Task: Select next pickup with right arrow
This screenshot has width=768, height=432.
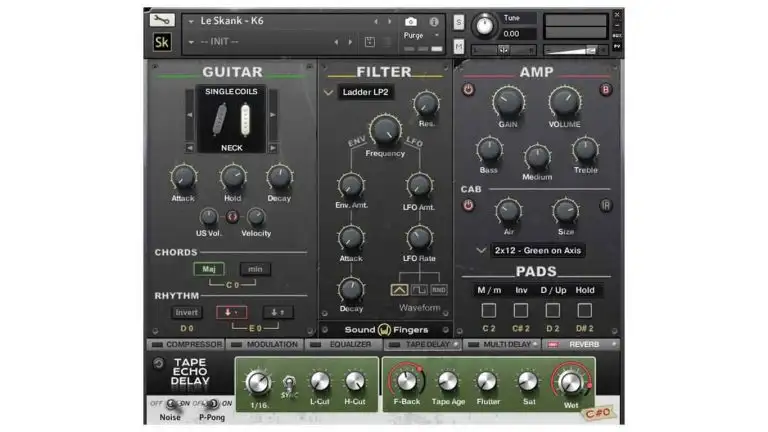Action: [x=273, y=115]
